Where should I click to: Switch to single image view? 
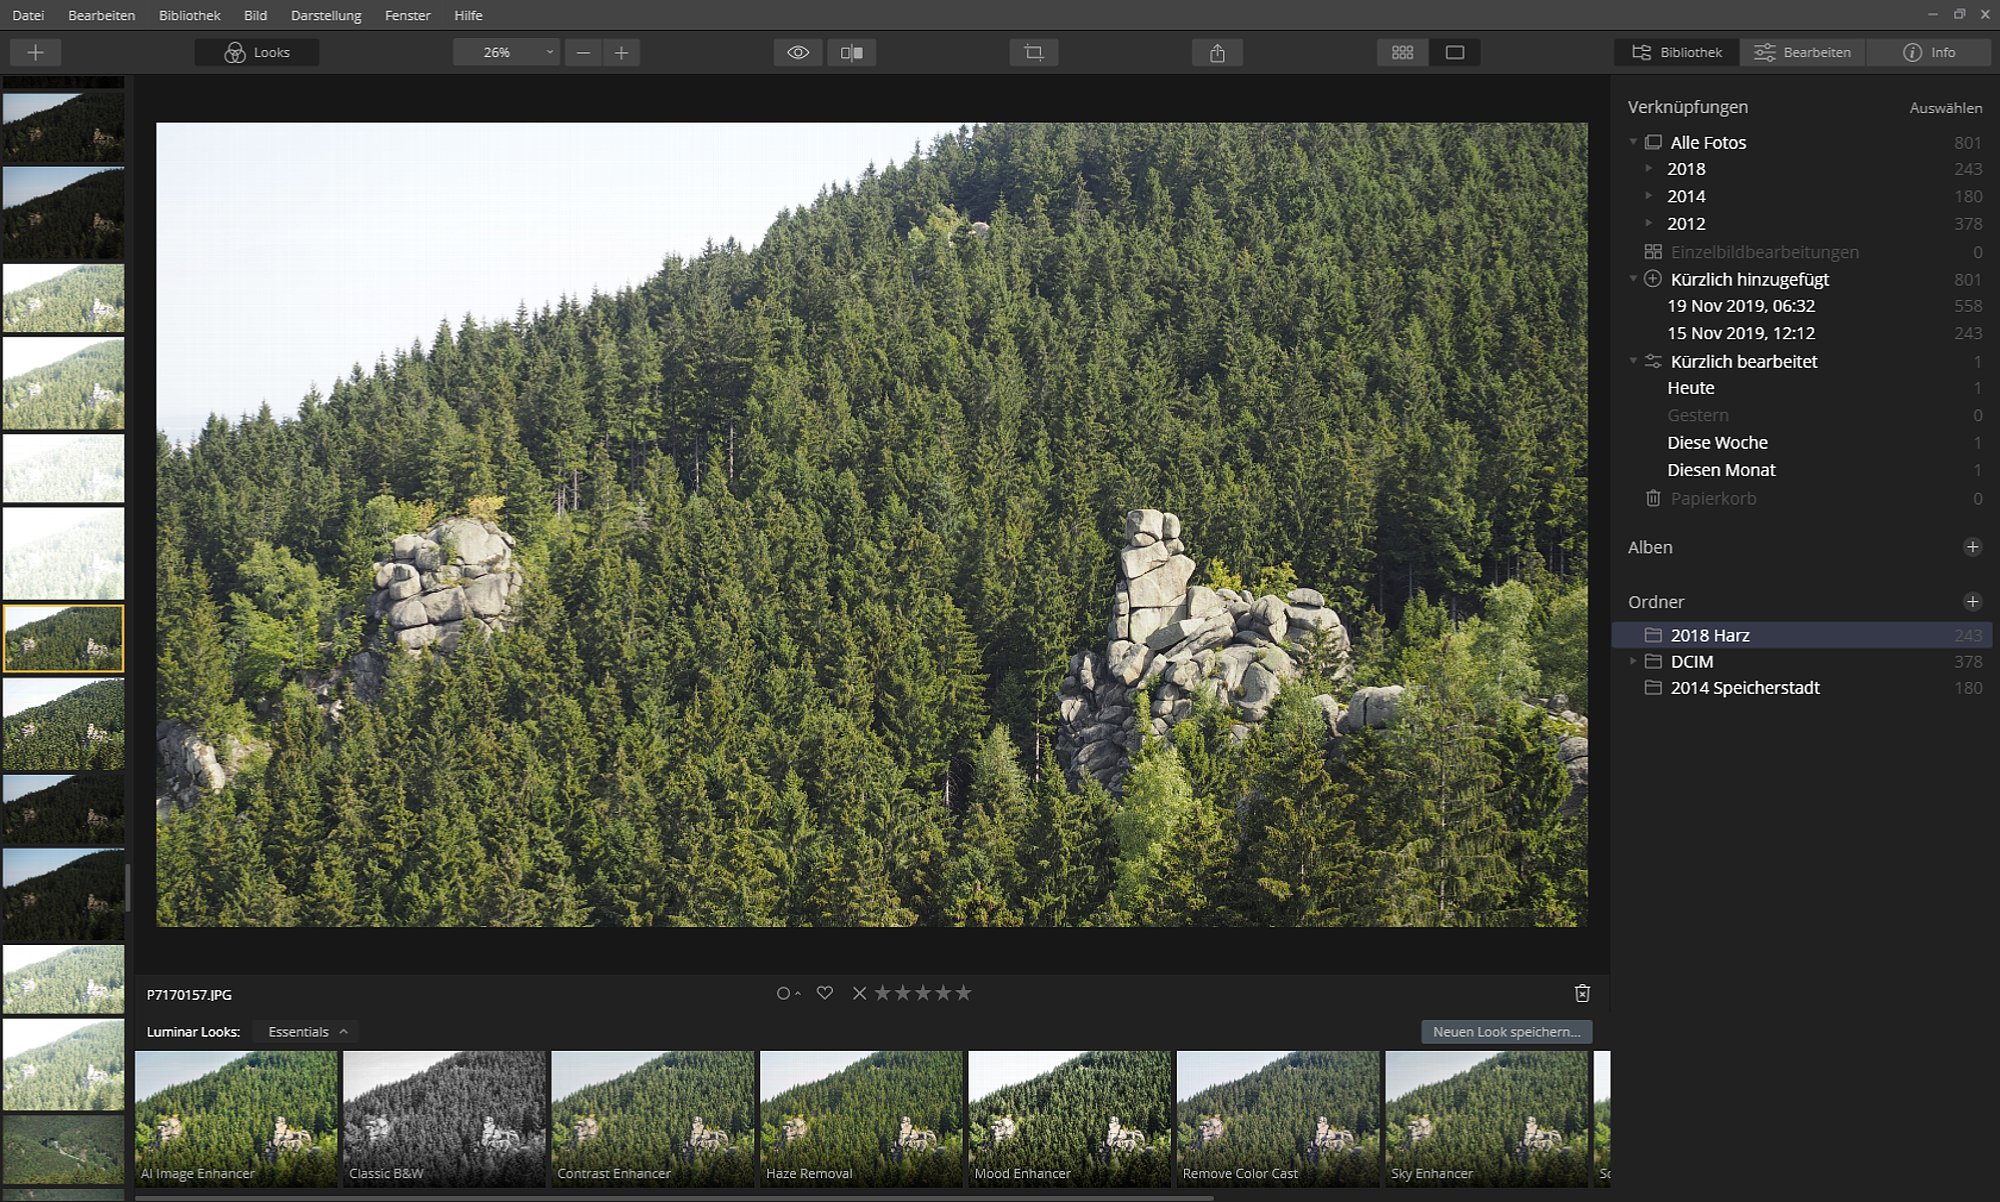point(1455,52)
